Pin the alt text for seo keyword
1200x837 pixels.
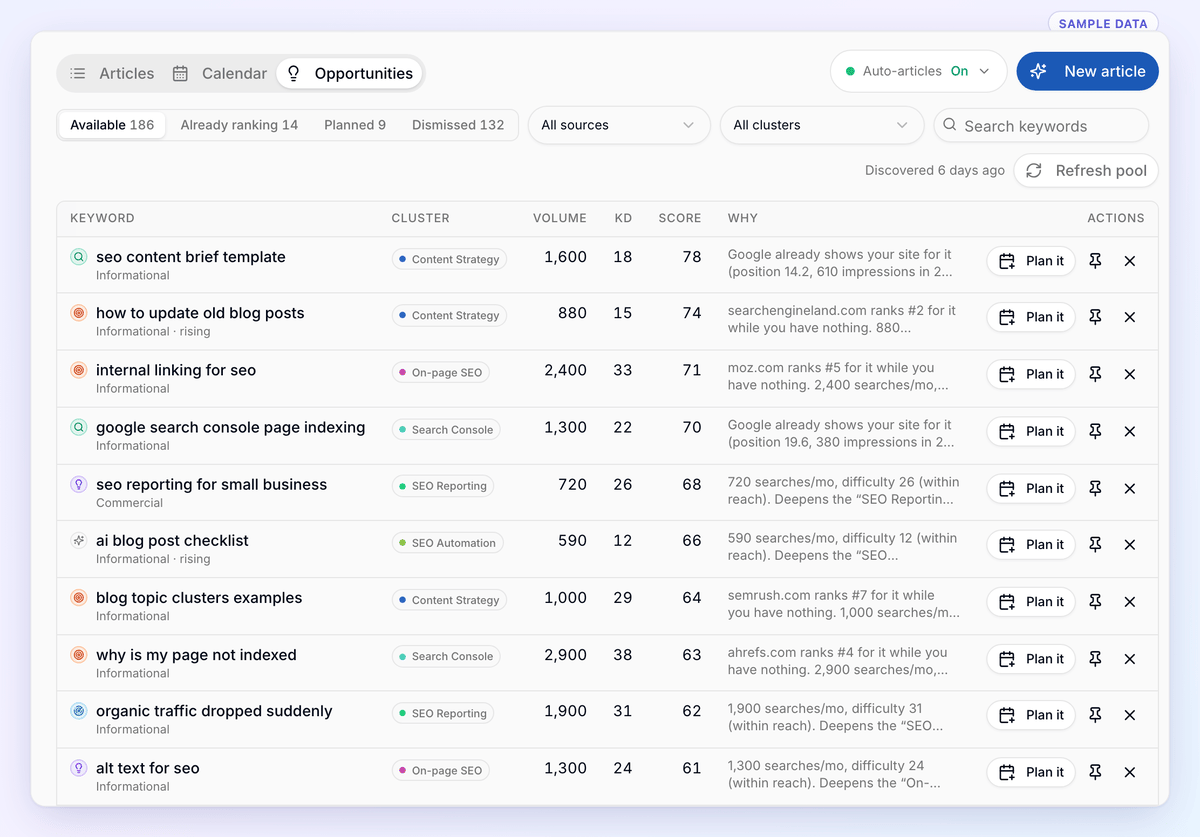tap(1095, 772)
